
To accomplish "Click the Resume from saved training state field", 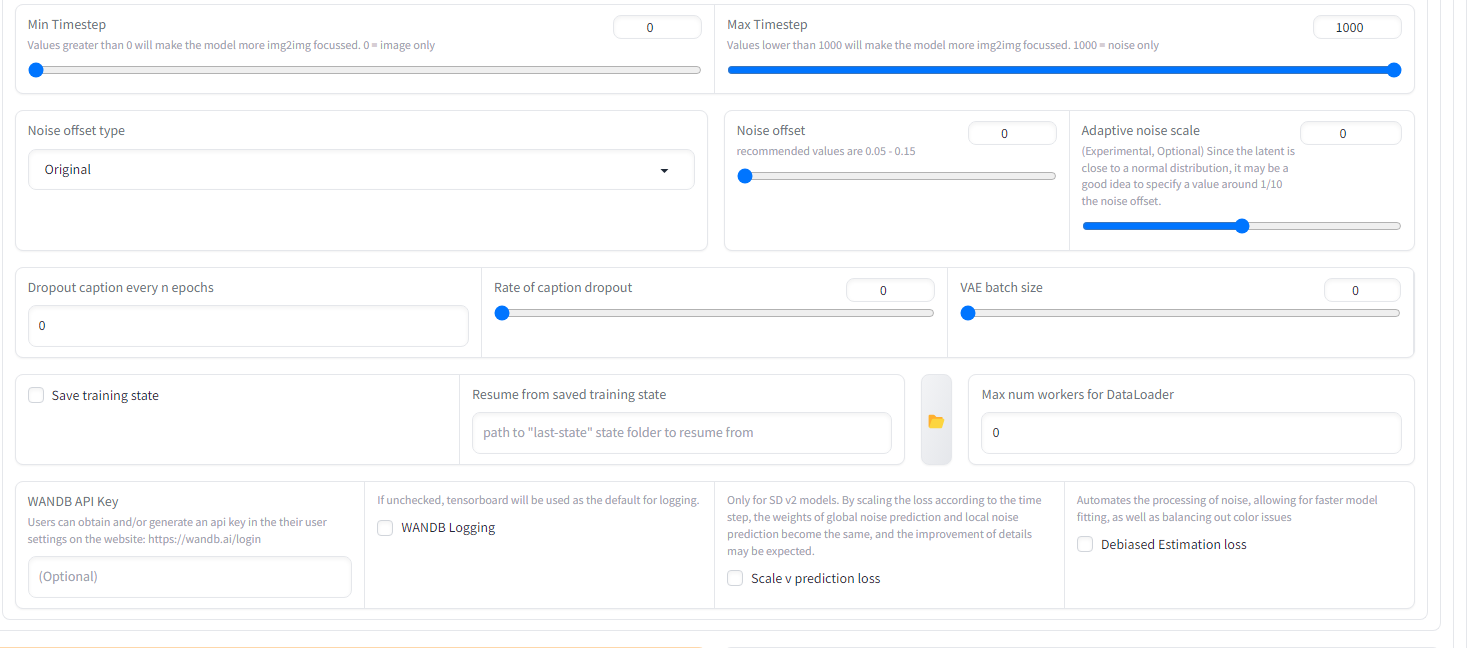I will point(681,433).
